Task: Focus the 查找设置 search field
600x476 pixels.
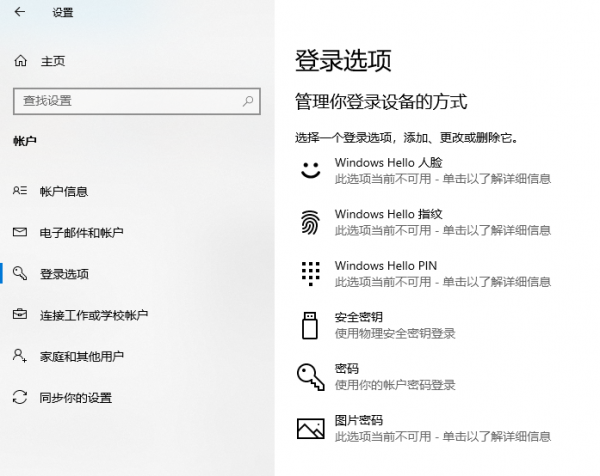Action: click(137, 101)
